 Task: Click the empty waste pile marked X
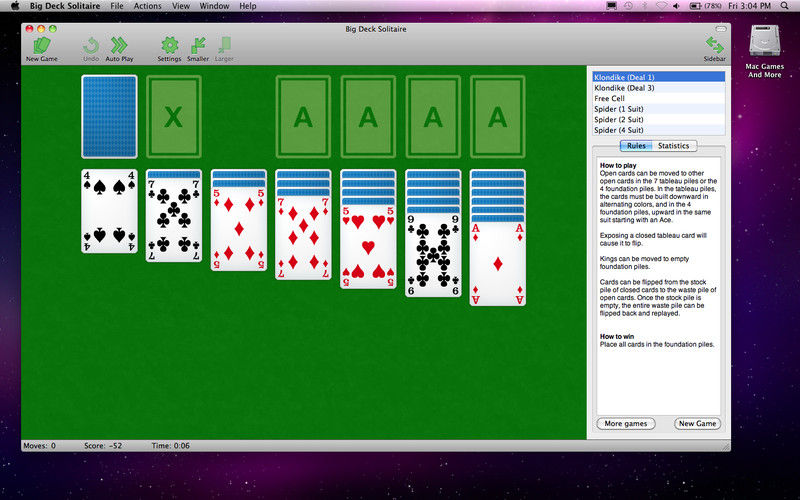pos(174,116)
